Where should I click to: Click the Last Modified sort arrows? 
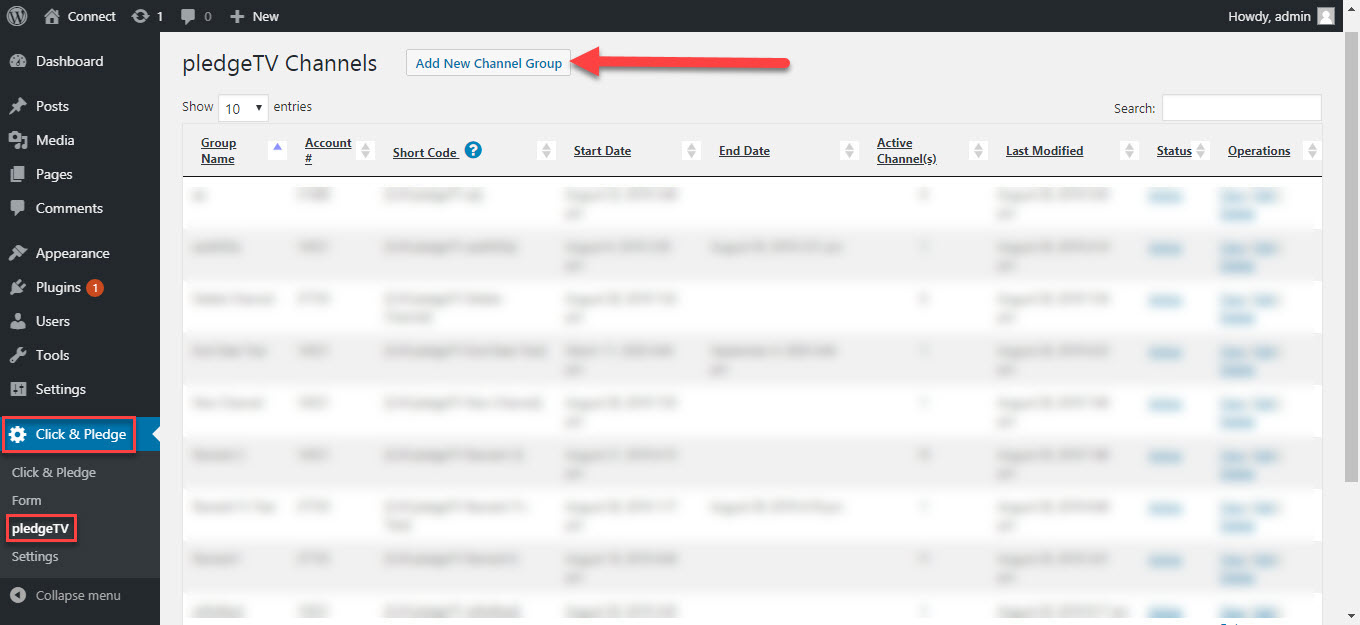(x=1130, y=150)
